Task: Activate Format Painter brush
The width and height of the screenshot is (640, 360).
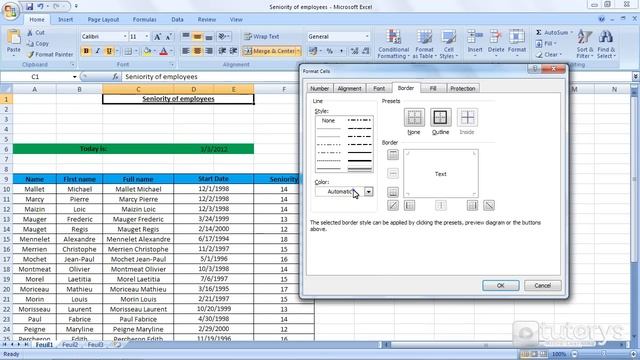Action: pyautogui.click(x=50, y=54)
